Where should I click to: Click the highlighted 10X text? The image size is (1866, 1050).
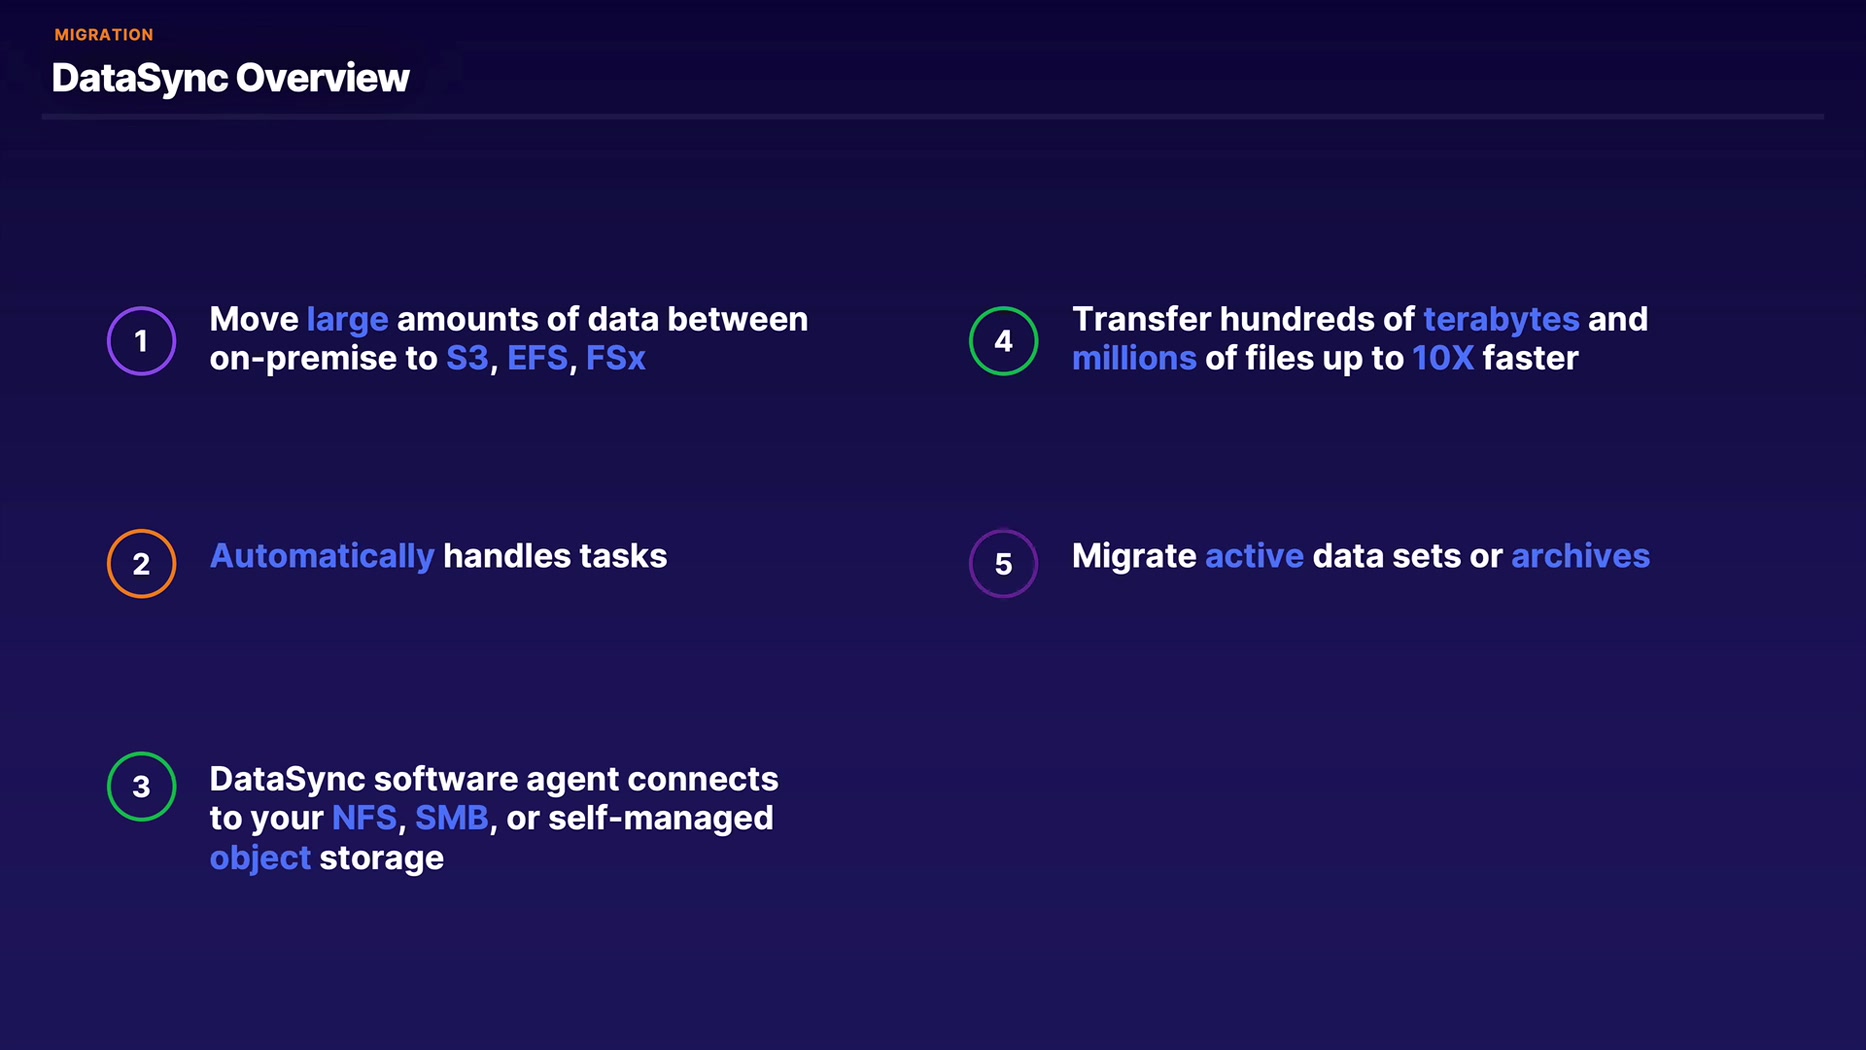click(x=1442, y=358)
